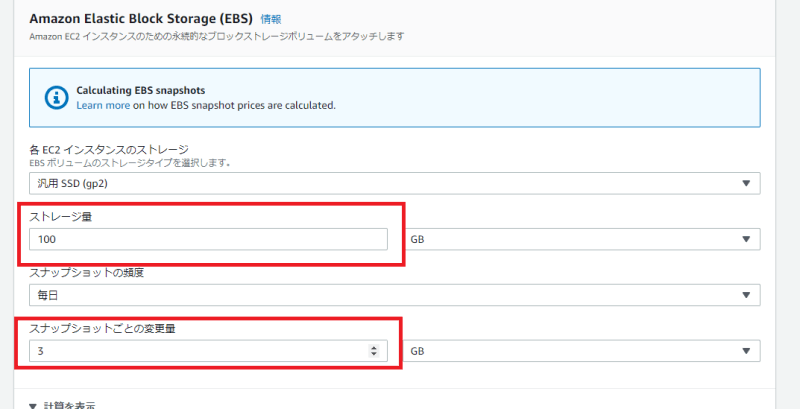Open the 汎用 SSD (gp2) storage type dropdown
This screenshot has height=409, width=800.
pyautogui.click(x=394, y=184)
